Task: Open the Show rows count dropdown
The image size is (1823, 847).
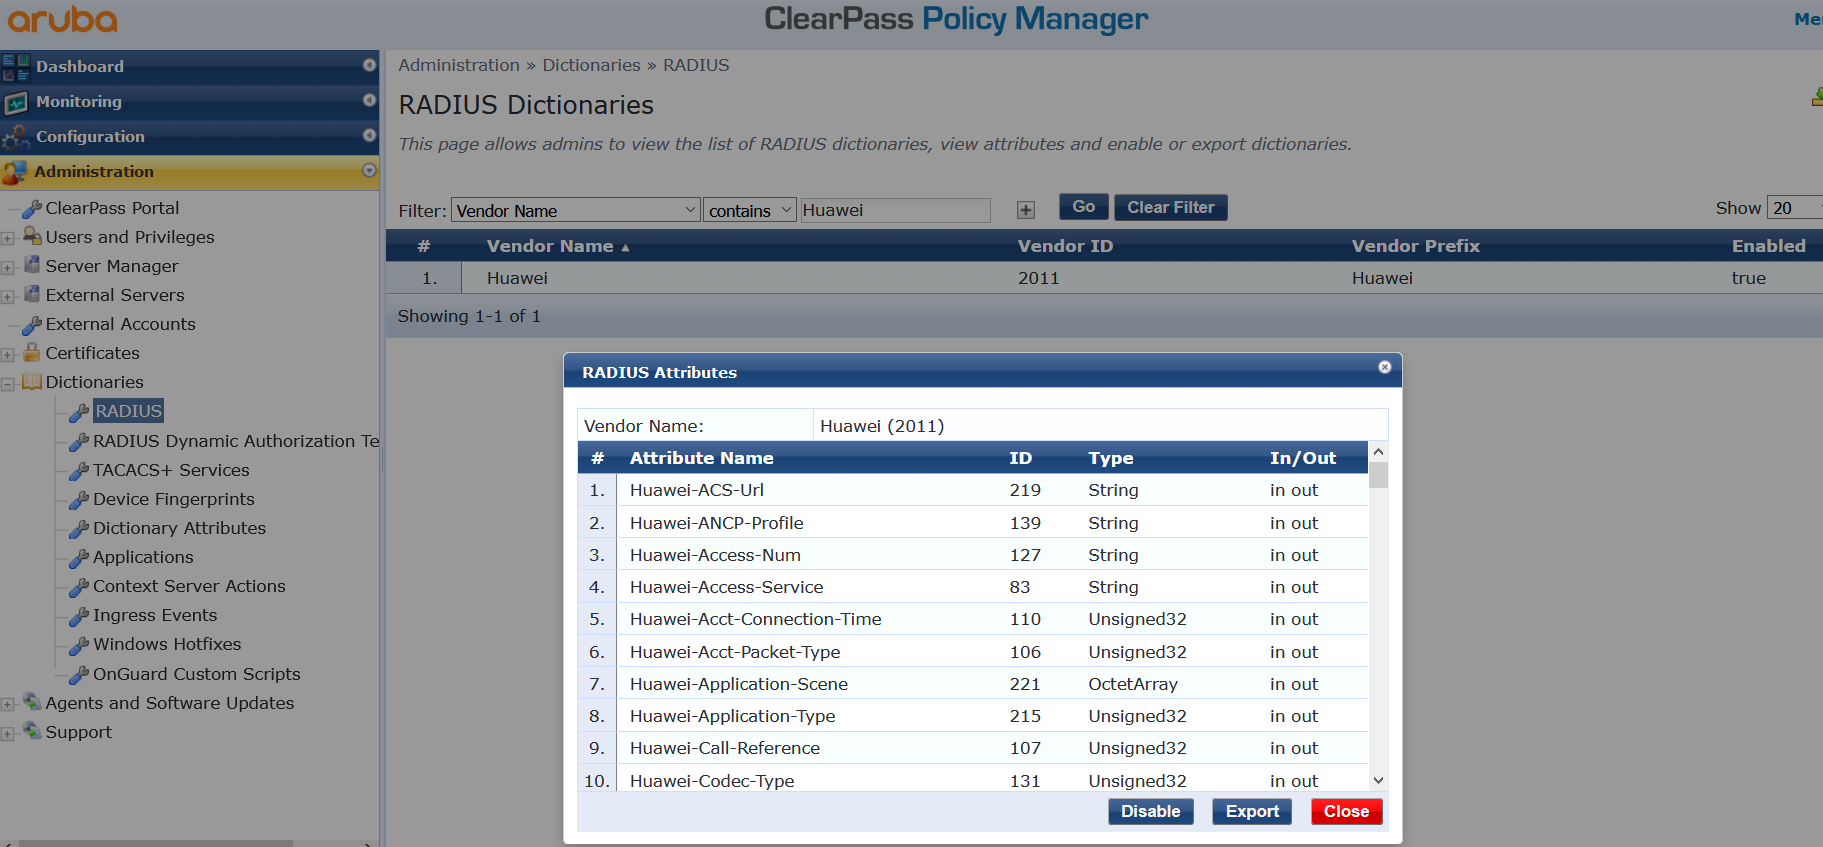Action: pos(1795,208)
